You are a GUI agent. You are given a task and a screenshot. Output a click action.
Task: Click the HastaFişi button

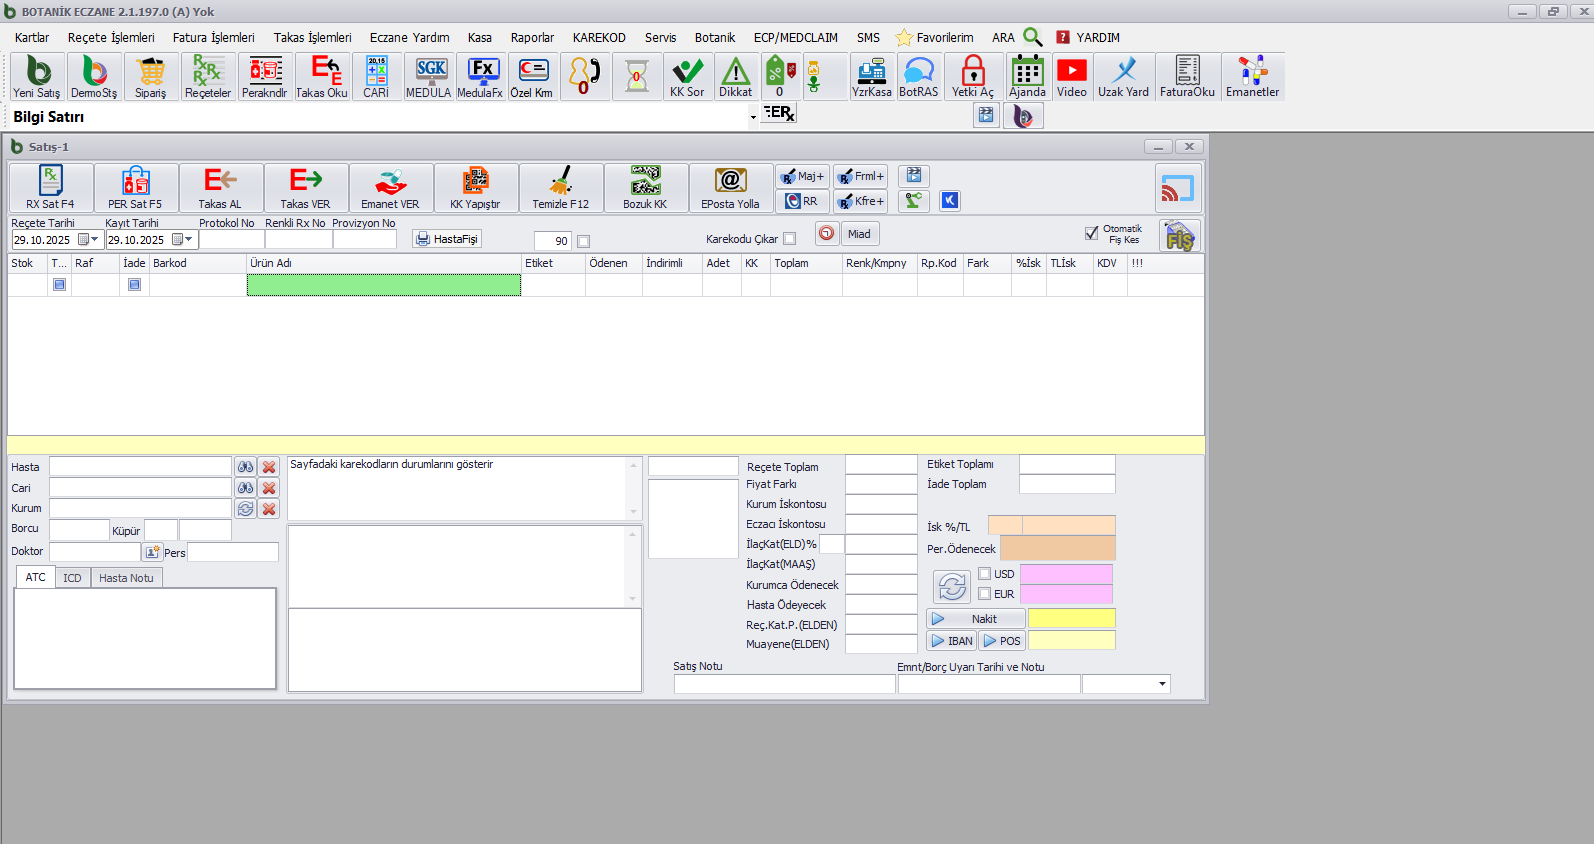tap(447, 239)
